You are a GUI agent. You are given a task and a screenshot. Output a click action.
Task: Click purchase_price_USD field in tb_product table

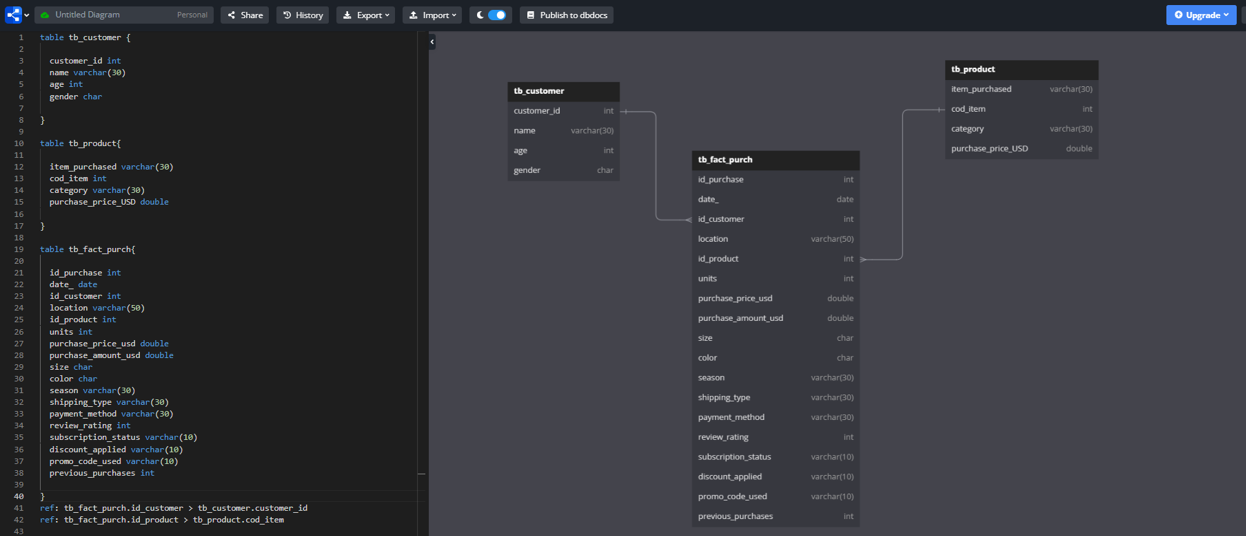tap(1022, 149)
